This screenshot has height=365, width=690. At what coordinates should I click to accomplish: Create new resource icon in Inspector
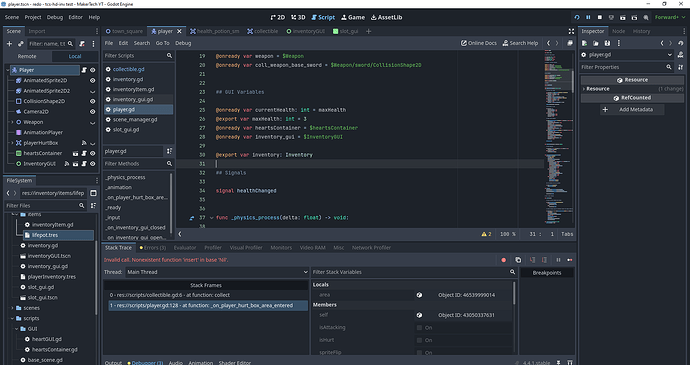coord(584,43)
